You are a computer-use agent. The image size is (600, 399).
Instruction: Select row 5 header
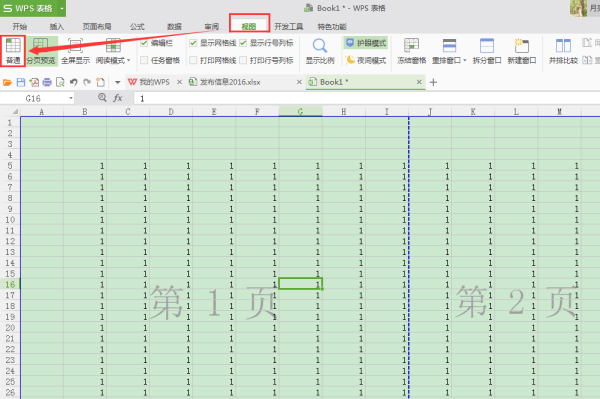point(10,166)
